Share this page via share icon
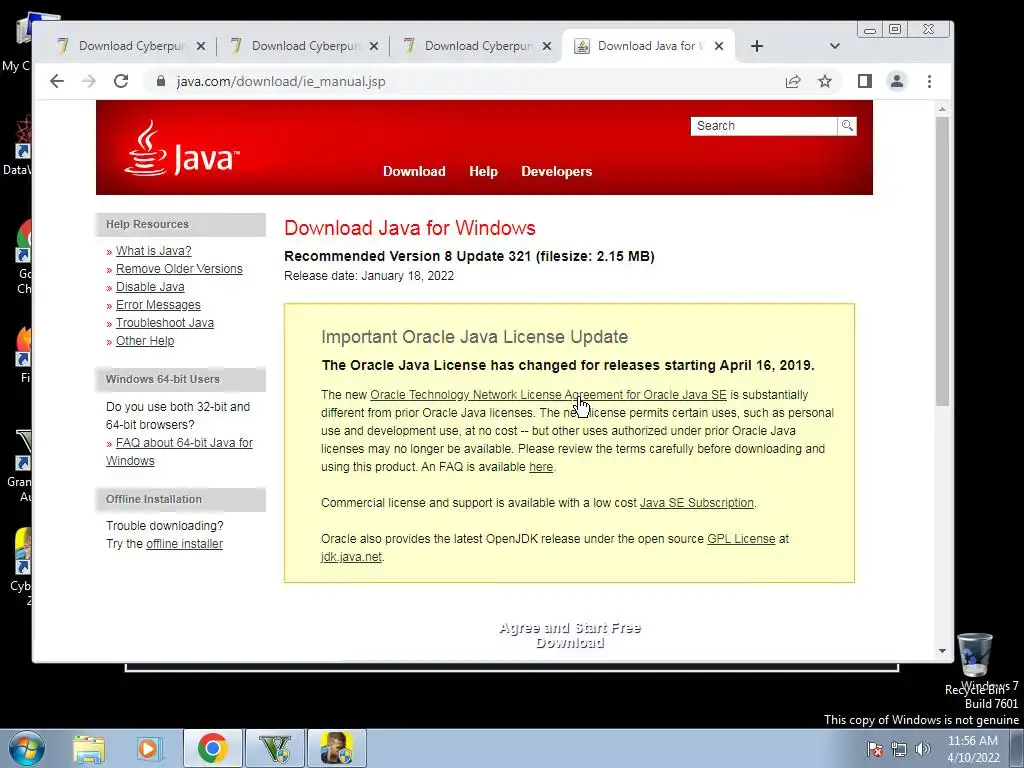This screenshot has width=1024, height=768. [793, 82]
